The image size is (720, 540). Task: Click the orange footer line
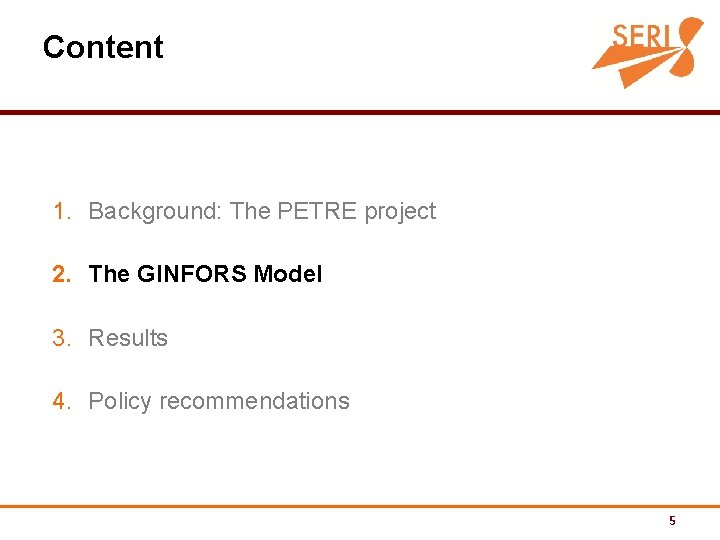[x=360, y=506]
